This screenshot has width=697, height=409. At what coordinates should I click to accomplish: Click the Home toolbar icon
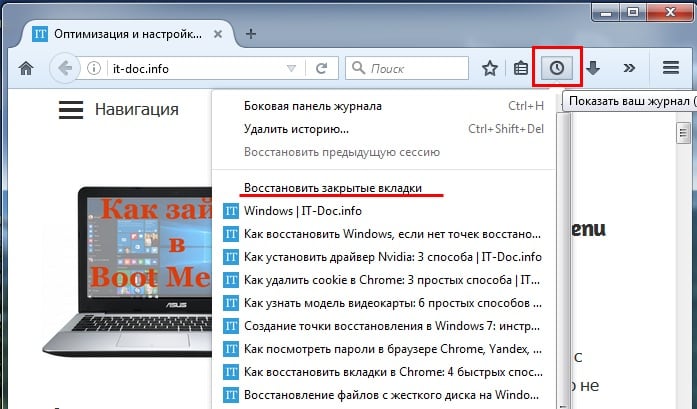click(x=26, y=69)
